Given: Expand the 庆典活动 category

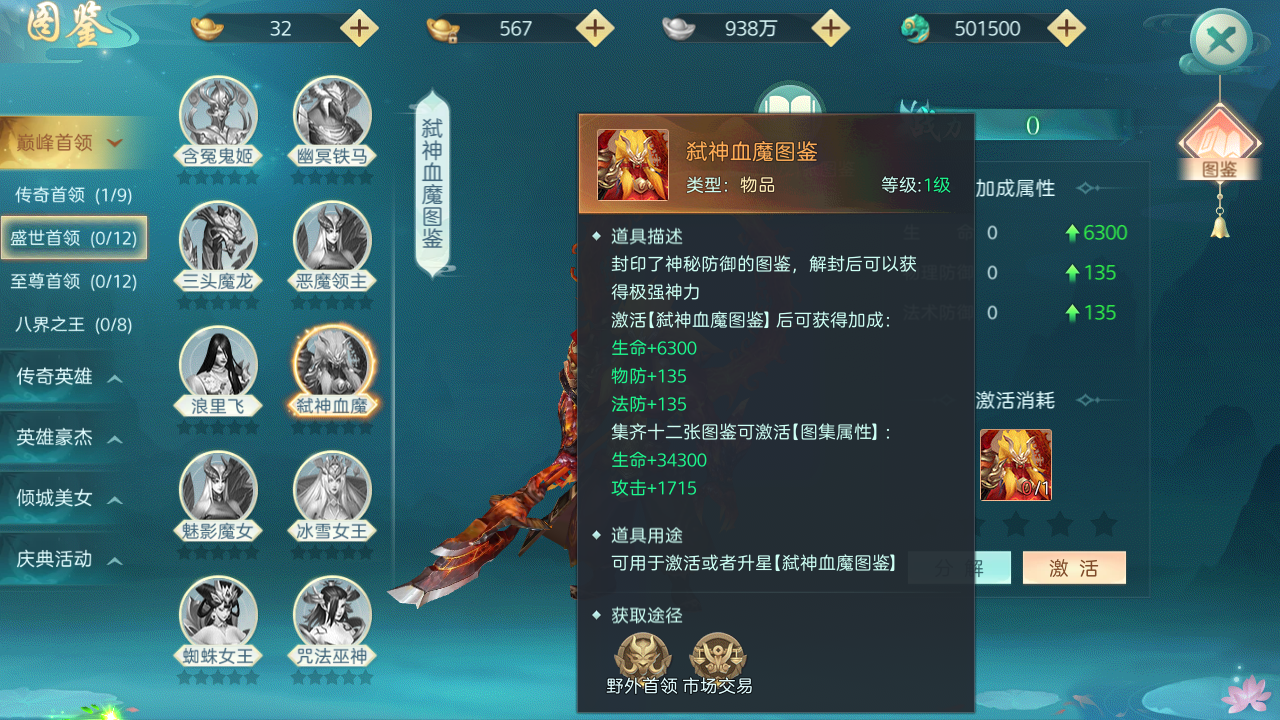Looking at the screenshot, I should (x=70, y=559).
